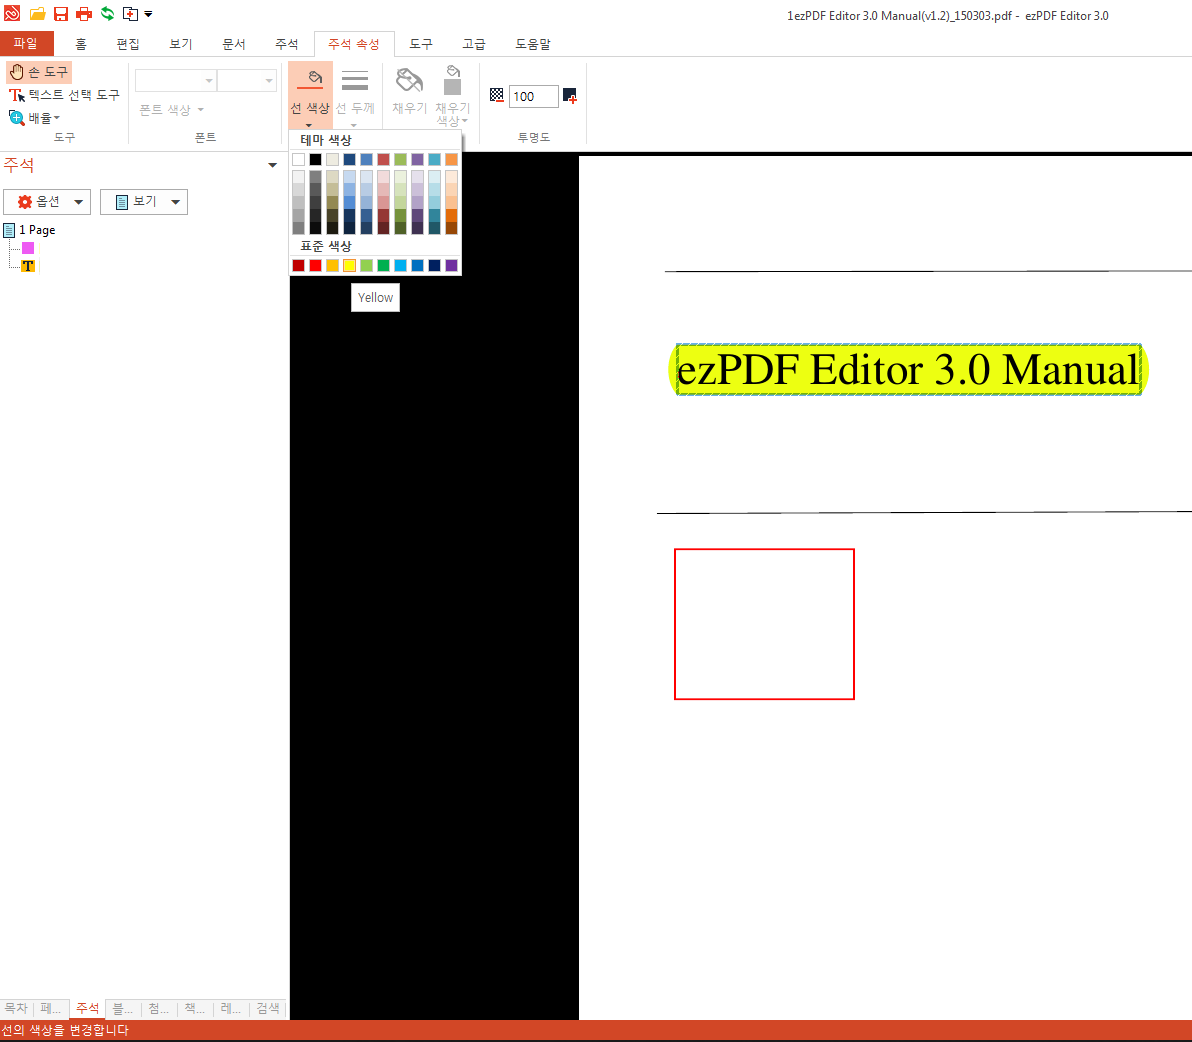Screen dimensions: 1192x1042
Task: Select the pink highlight annotation in tree
Action: 28,248
